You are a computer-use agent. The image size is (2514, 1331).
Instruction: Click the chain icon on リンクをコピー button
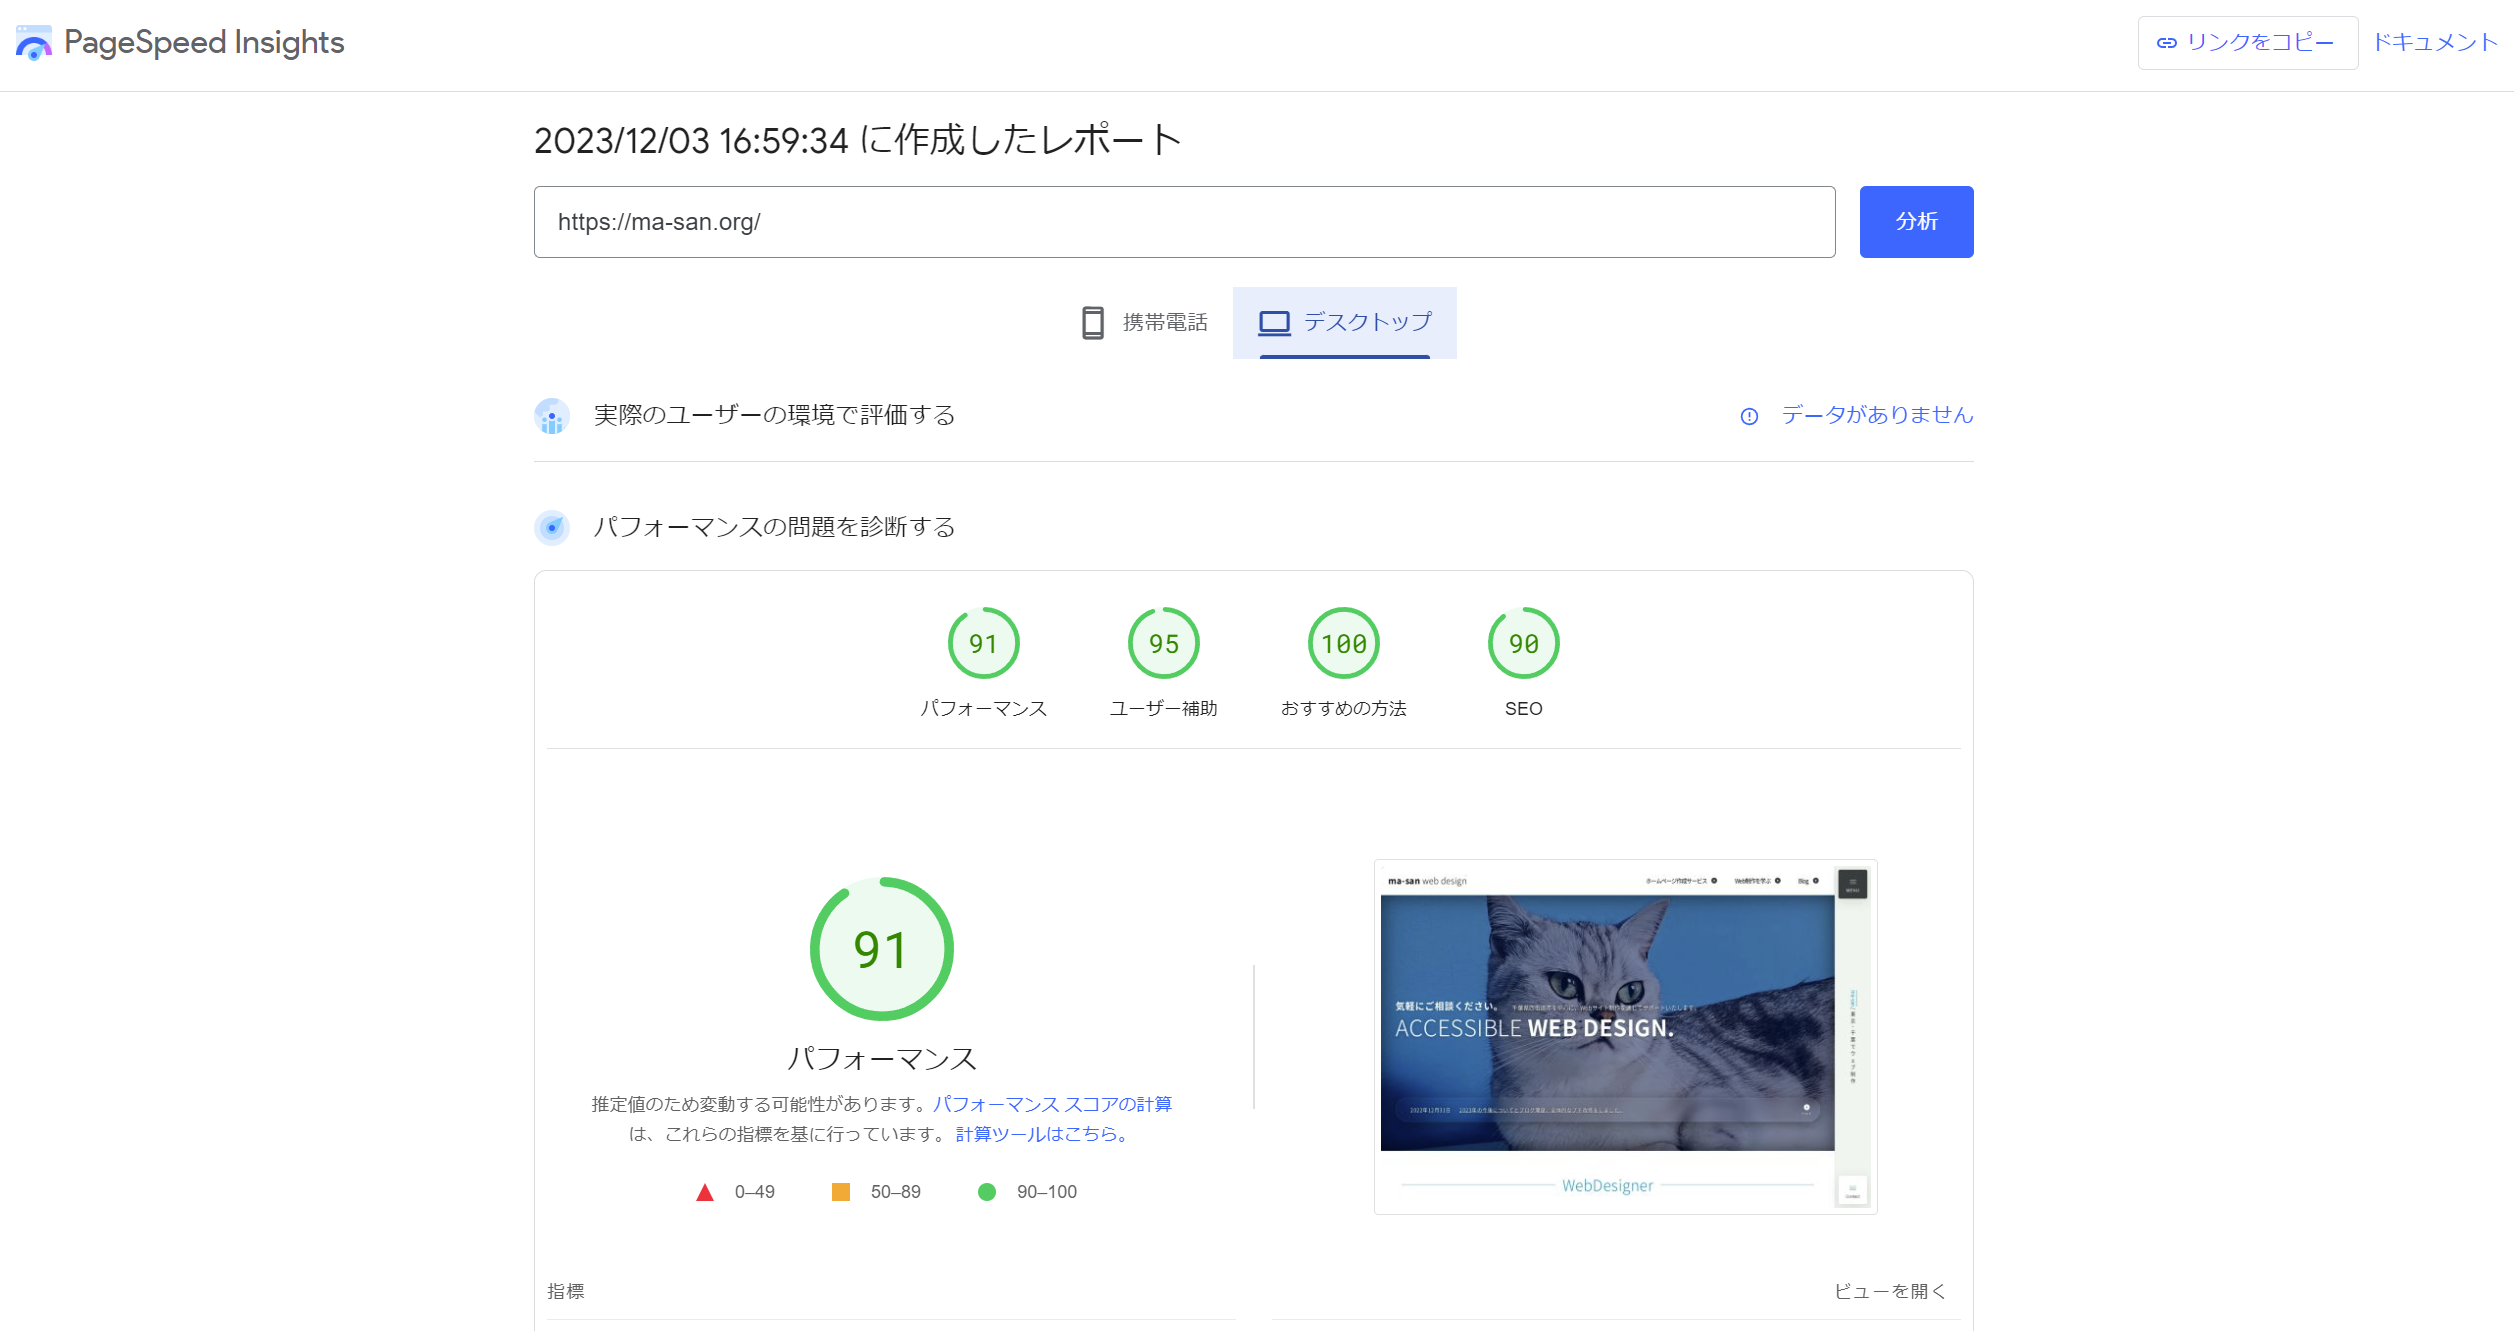coord(2170,41)
